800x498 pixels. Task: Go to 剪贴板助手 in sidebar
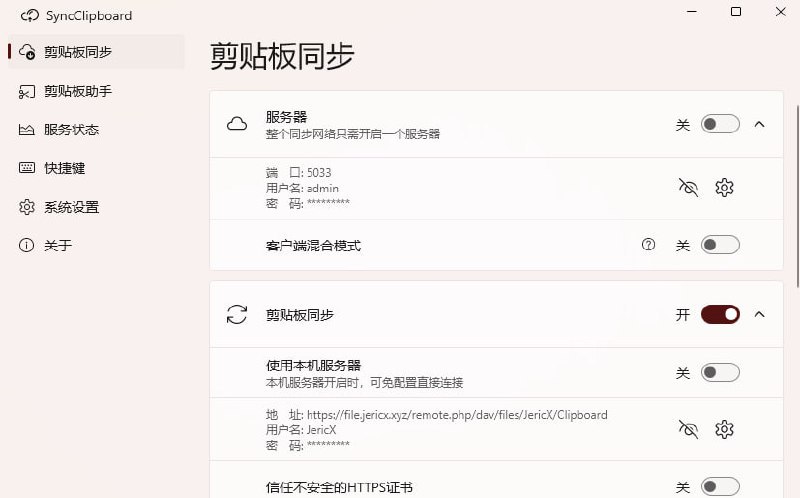click(x=96, y=91)
